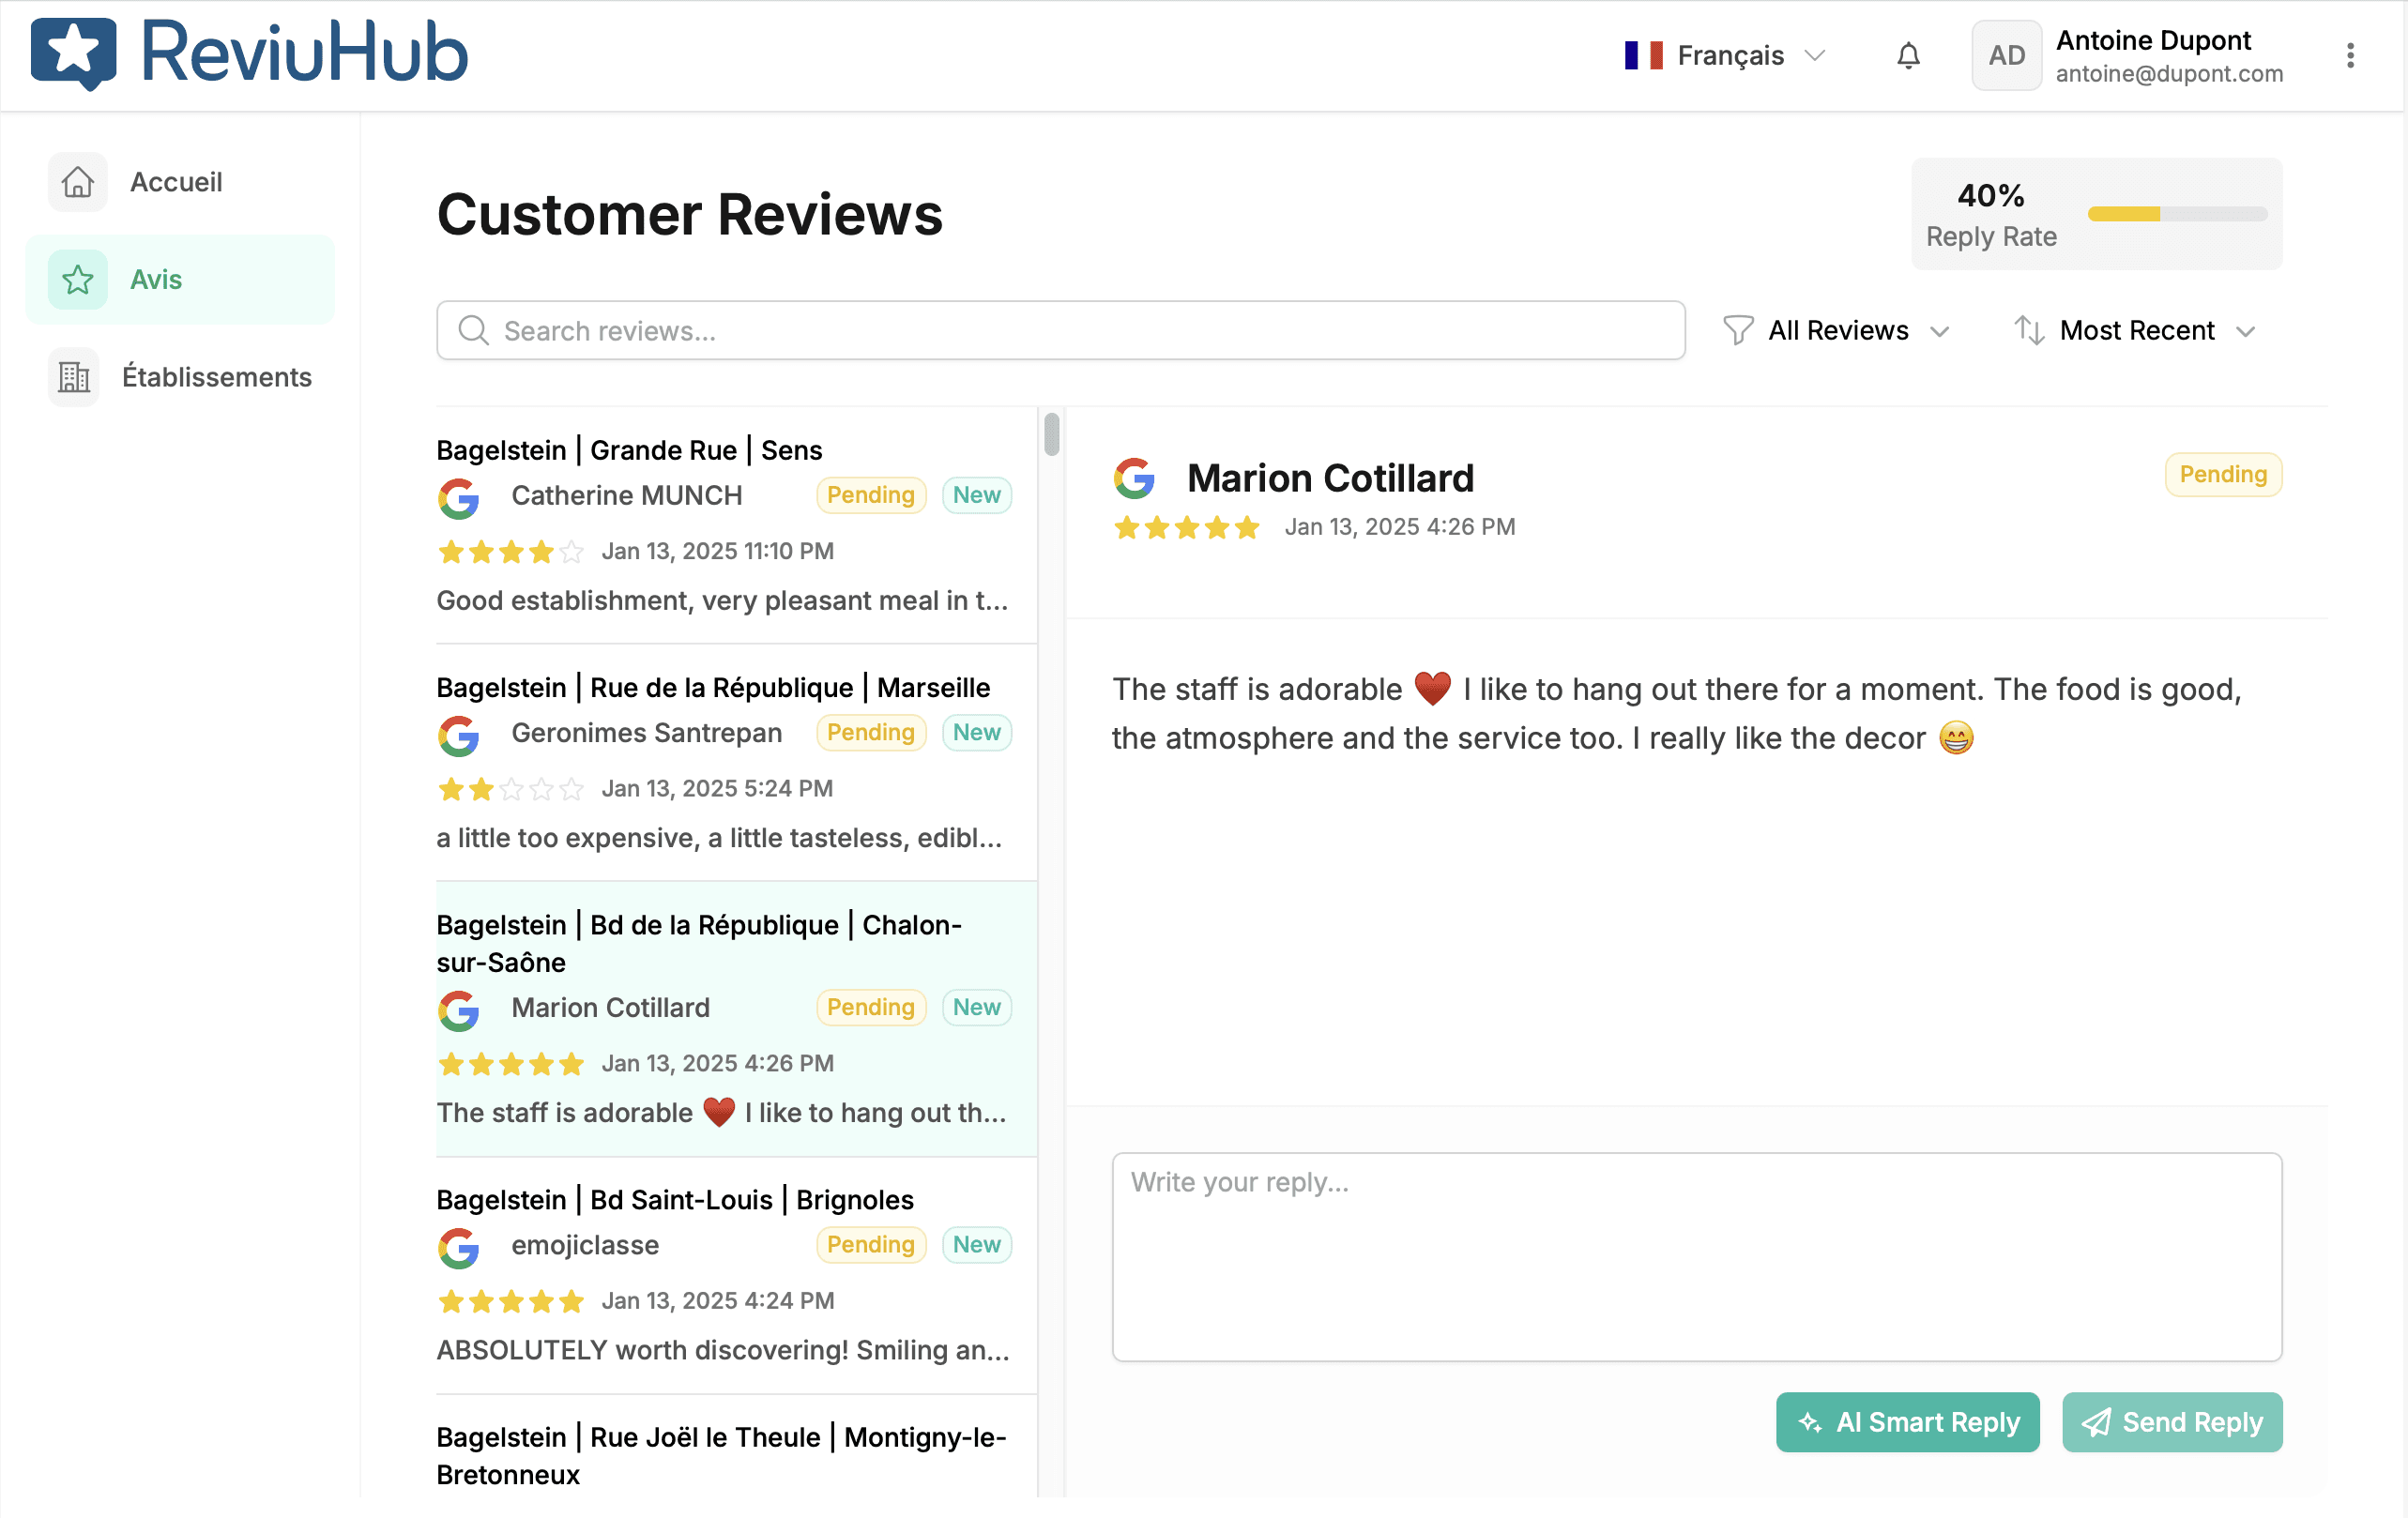Click the "Jan 13, 2025 4:24 PM" date

(x=717, y=1301)
